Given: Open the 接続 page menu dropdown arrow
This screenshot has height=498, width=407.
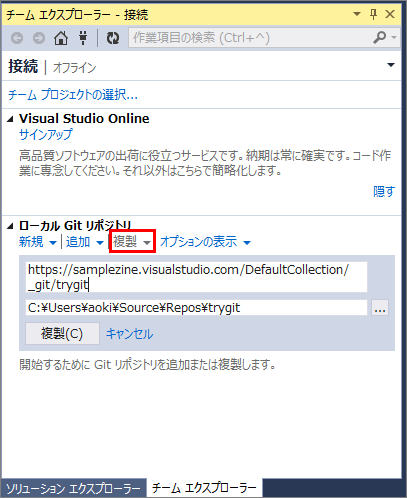Looking at the screenshot, I should click(391, 65).
